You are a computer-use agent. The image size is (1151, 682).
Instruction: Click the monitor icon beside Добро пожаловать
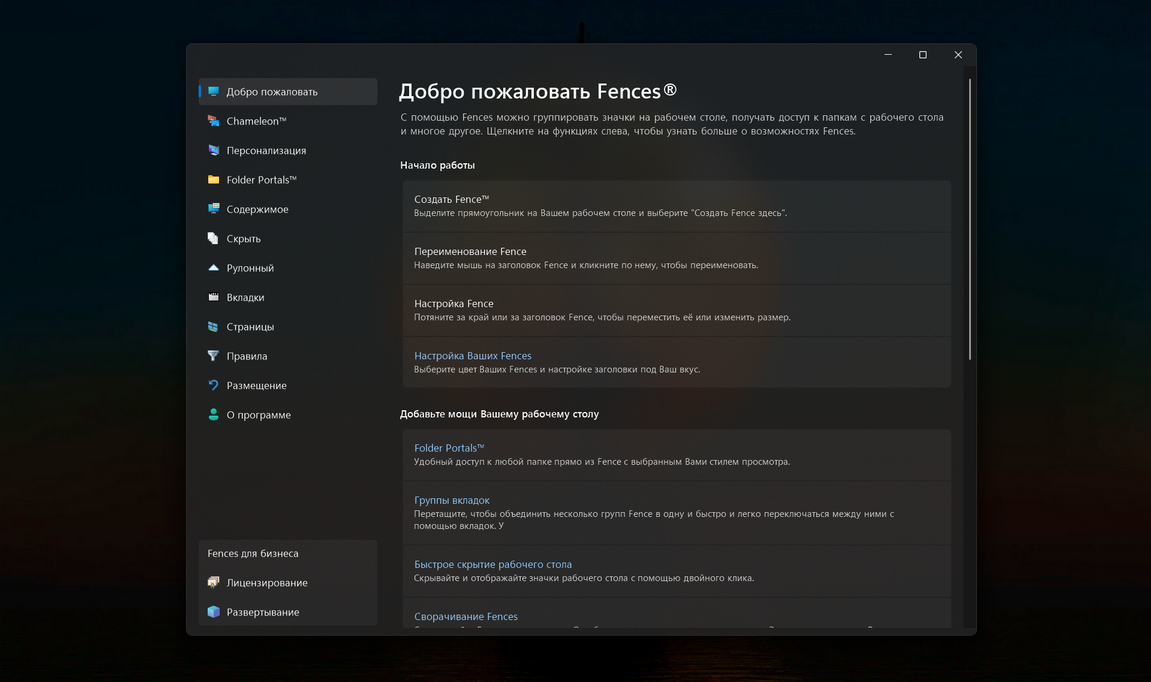tap(214, 92)
